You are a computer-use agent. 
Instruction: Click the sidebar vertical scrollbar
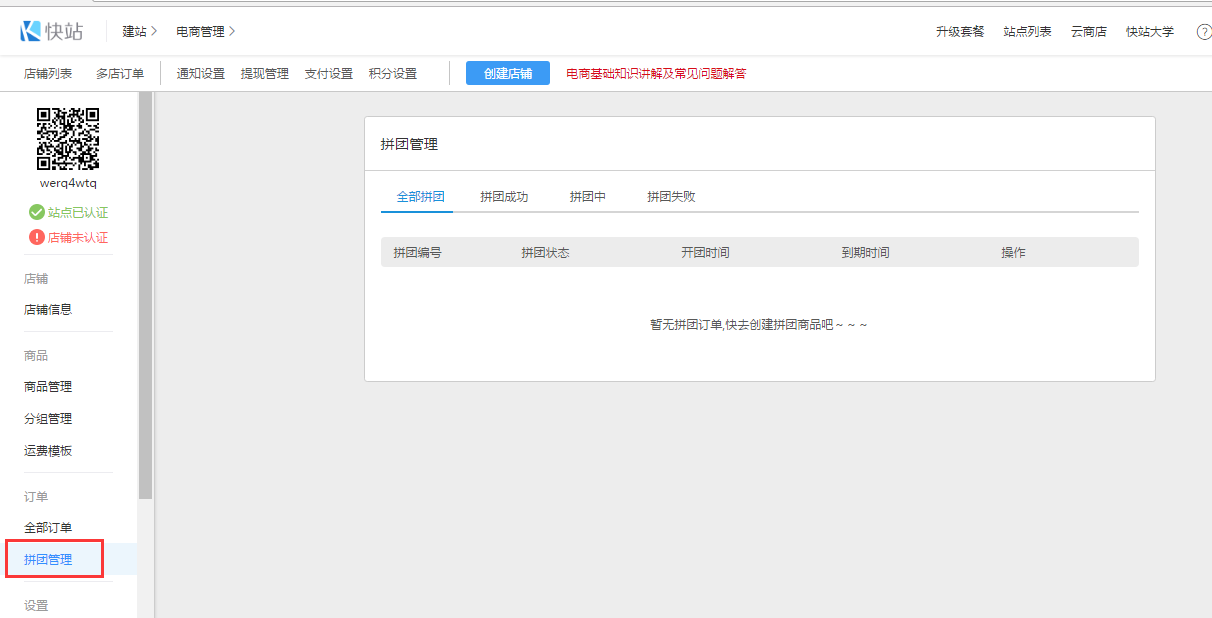point(146,300)
